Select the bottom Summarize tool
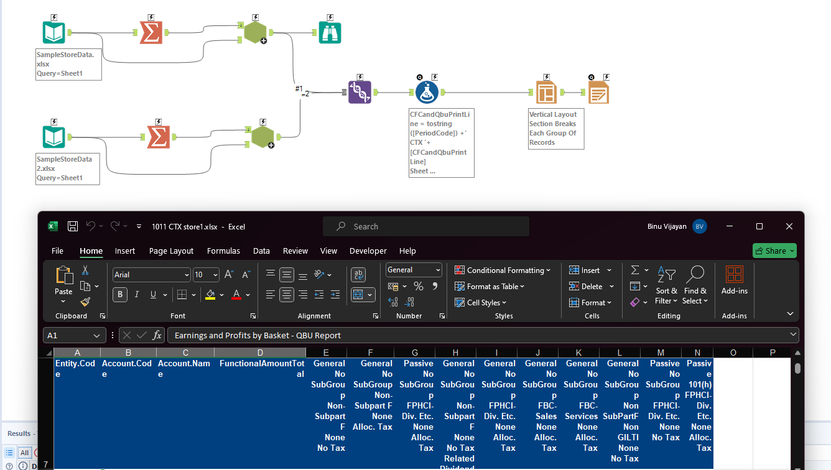This screenshot has height=470, width=831. coord(158,137)
